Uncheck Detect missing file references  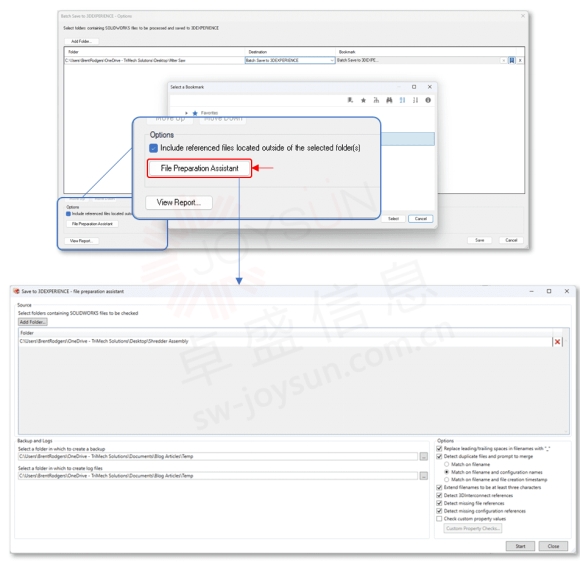coord(439,503)
